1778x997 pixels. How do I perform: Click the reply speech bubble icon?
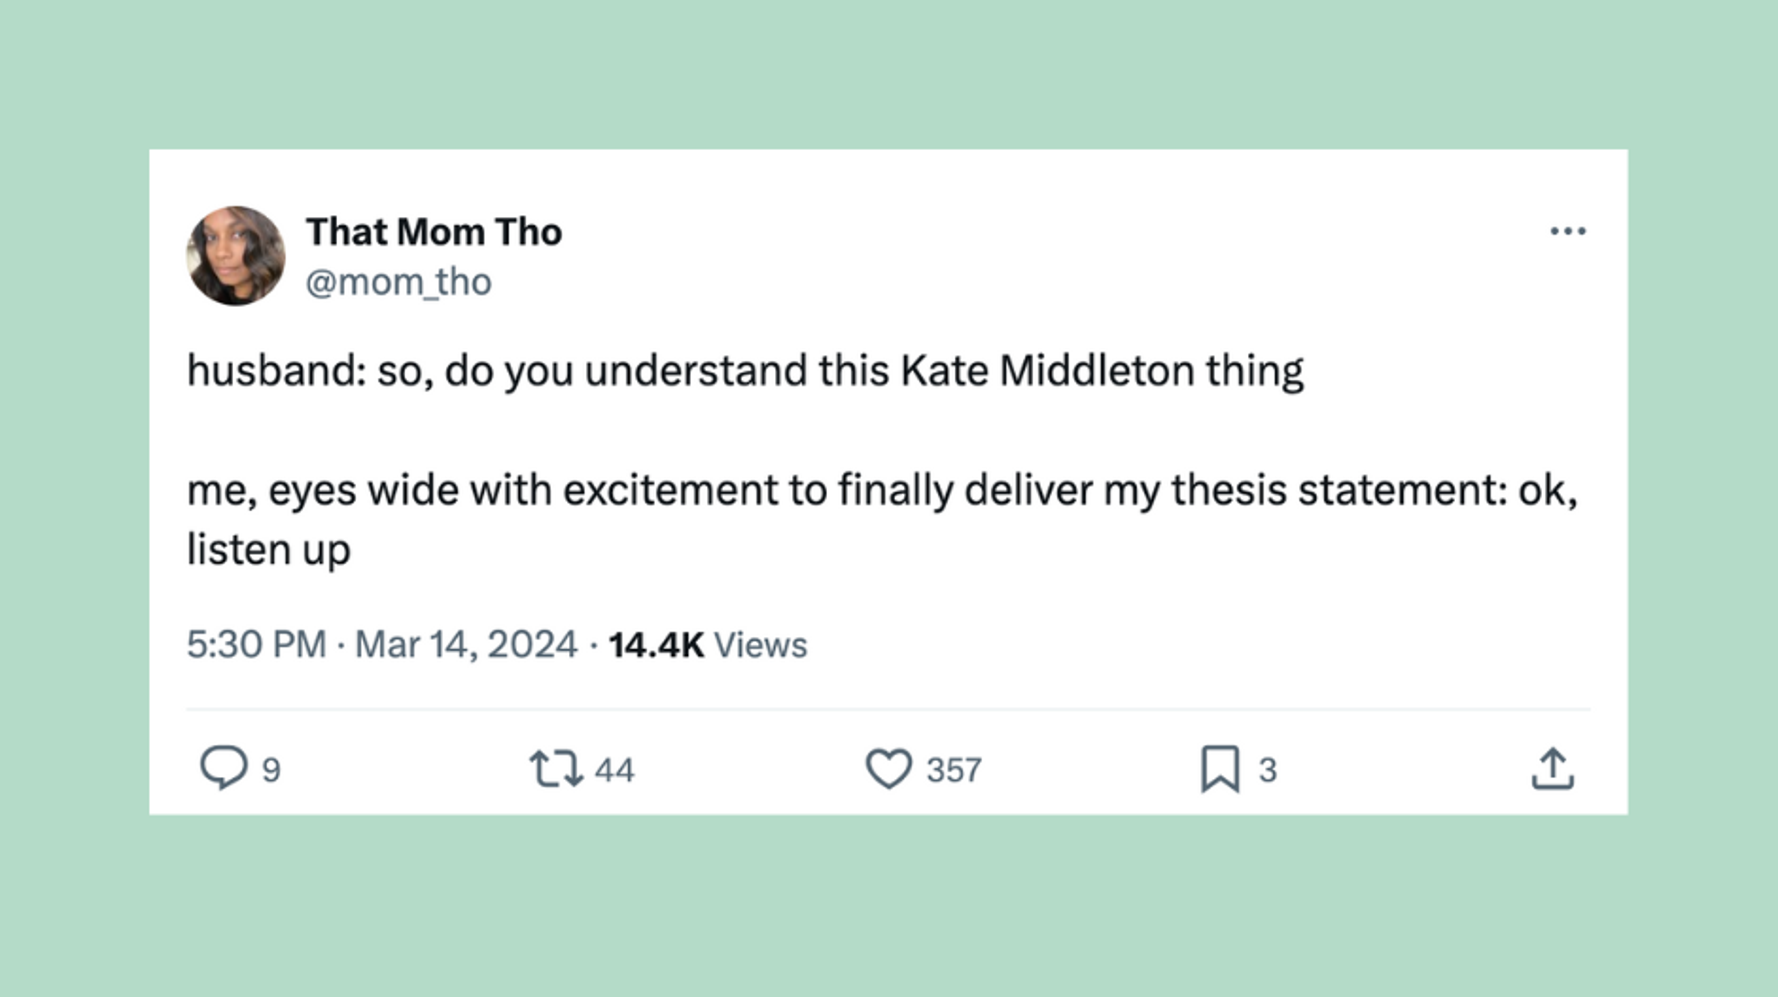tap(223, 768)
